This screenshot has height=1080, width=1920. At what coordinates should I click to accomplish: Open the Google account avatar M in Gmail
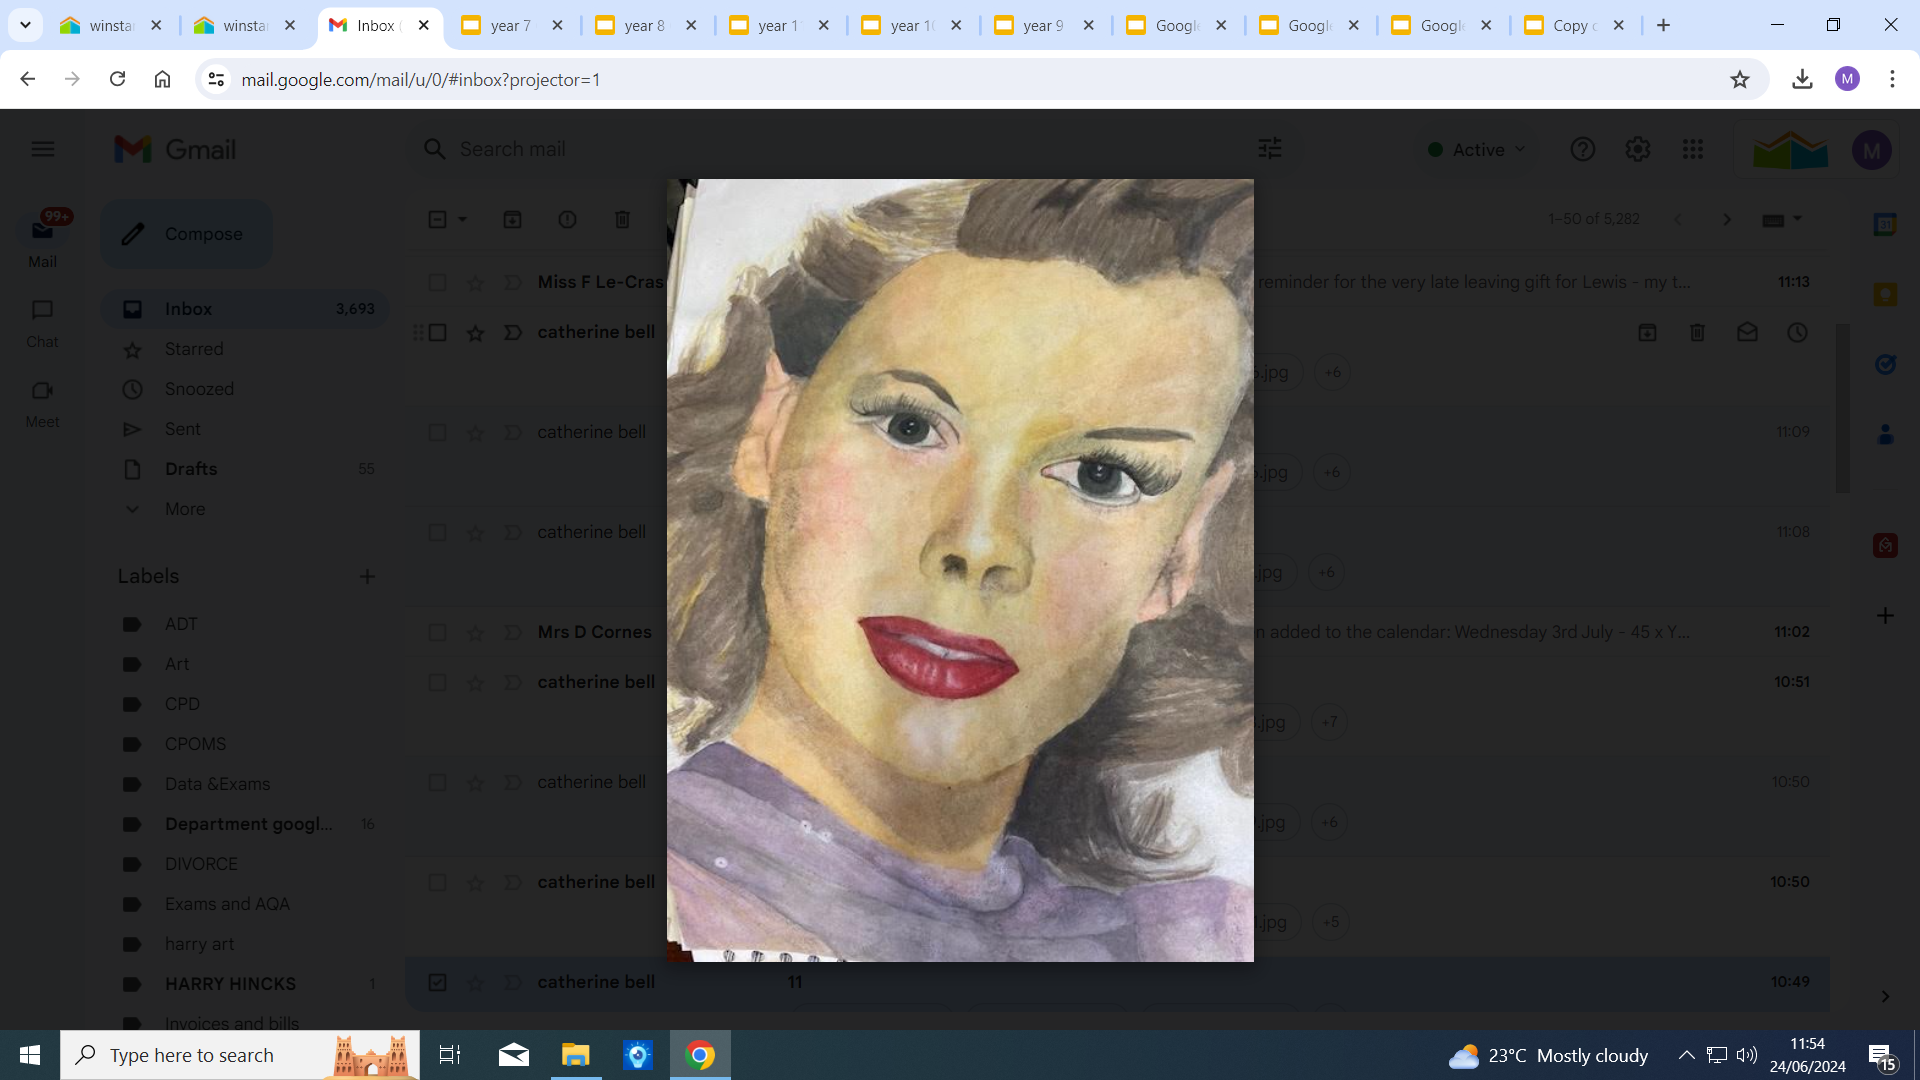point(1871,150)
